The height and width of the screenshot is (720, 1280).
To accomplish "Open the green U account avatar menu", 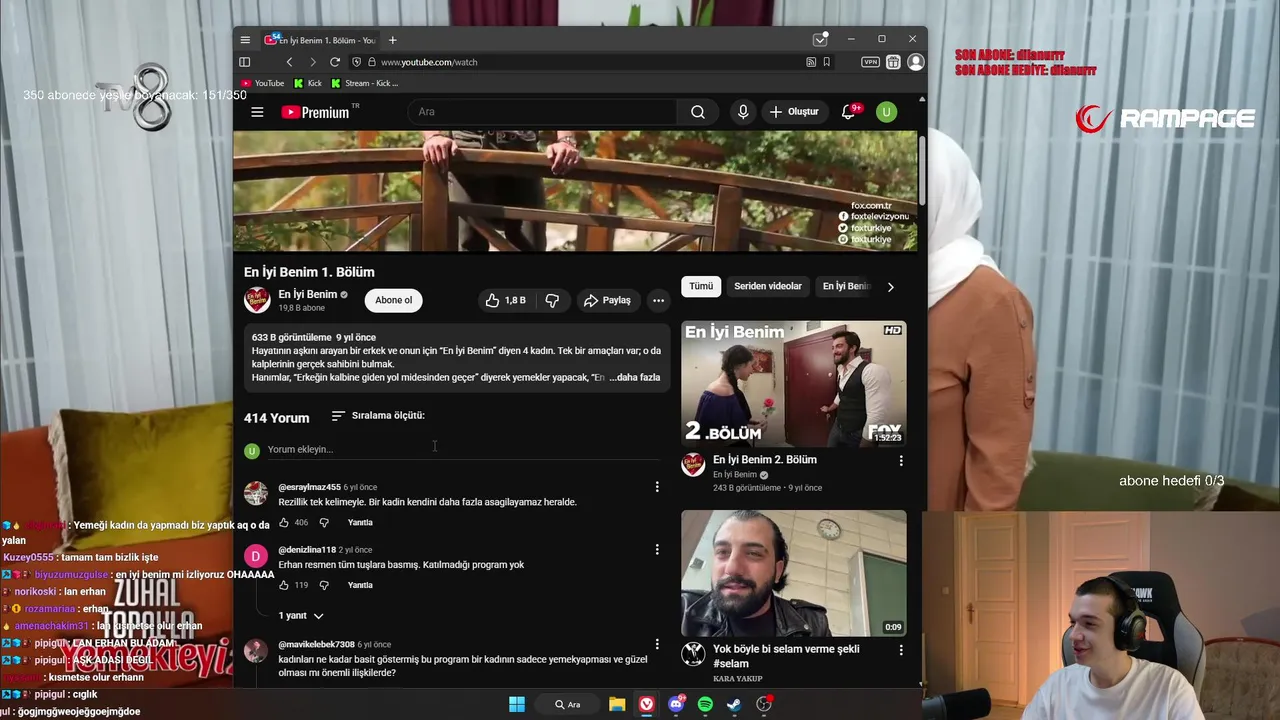I will [x=886, y=112].
